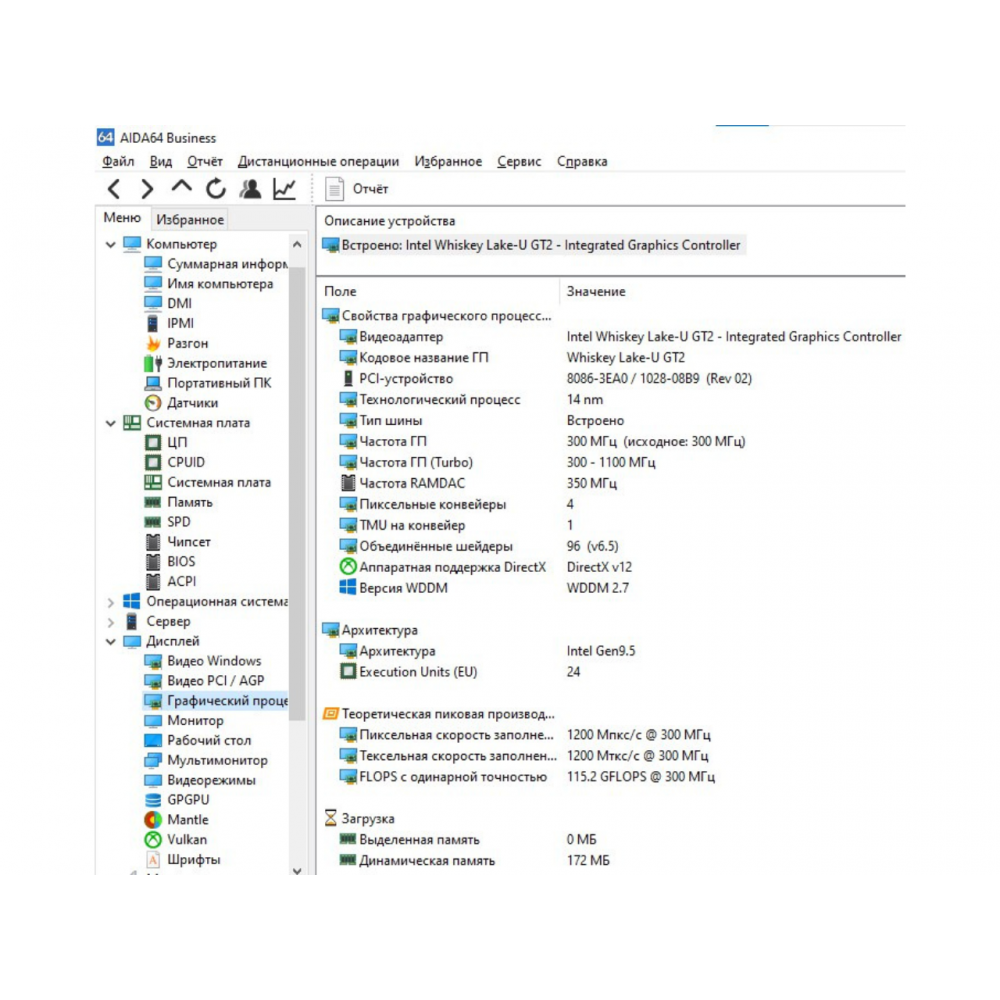This screenshot has width=1000, height=1000.
Task: Click the green Vulkan icon
Action: pos(153,839)
